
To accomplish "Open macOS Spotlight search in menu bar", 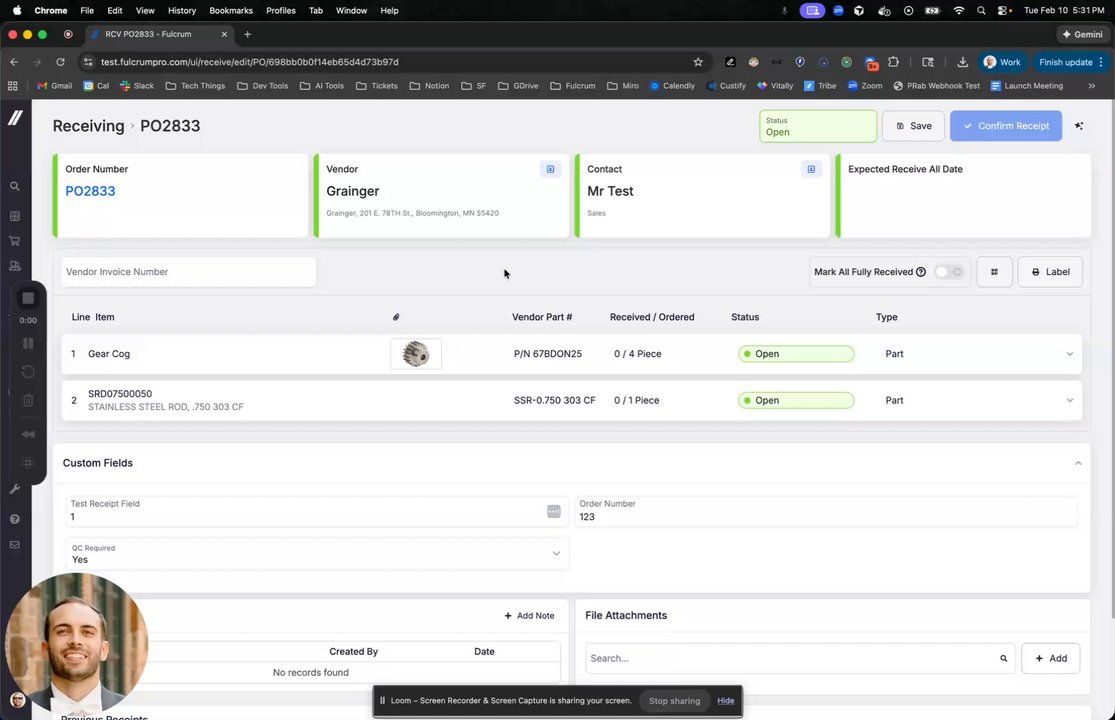I will pos(981,11).
